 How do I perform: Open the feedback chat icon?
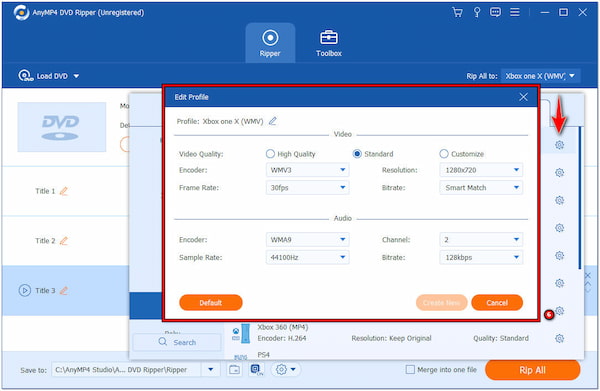[495, 13]
